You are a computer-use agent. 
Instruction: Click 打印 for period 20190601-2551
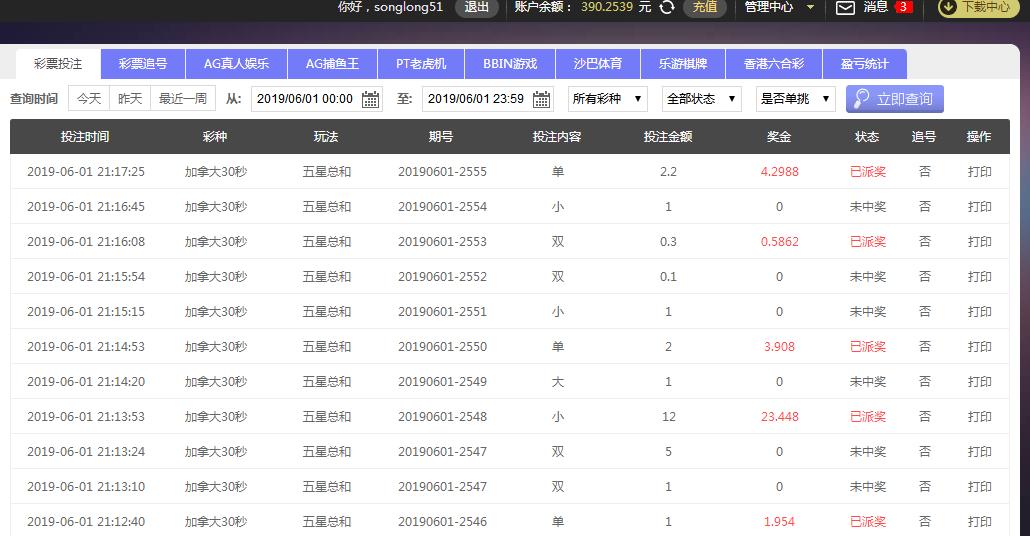979,311
